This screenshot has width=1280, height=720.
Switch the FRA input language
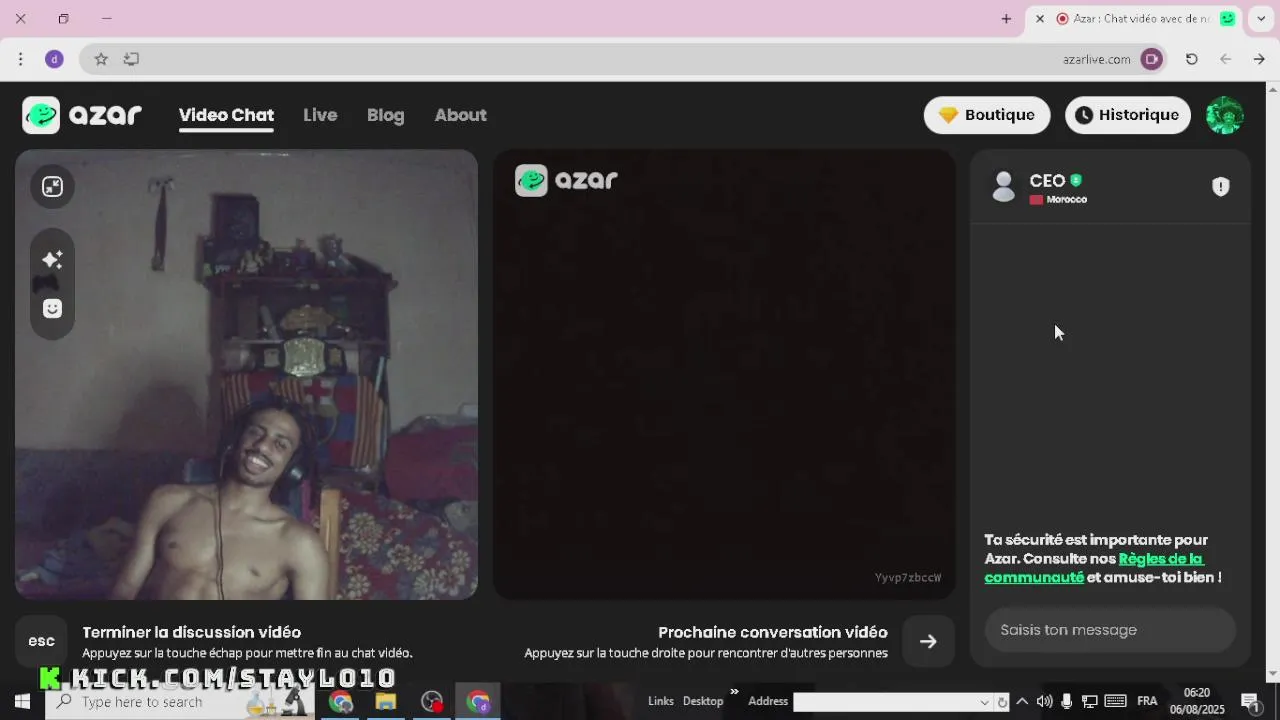point(1147,701)
